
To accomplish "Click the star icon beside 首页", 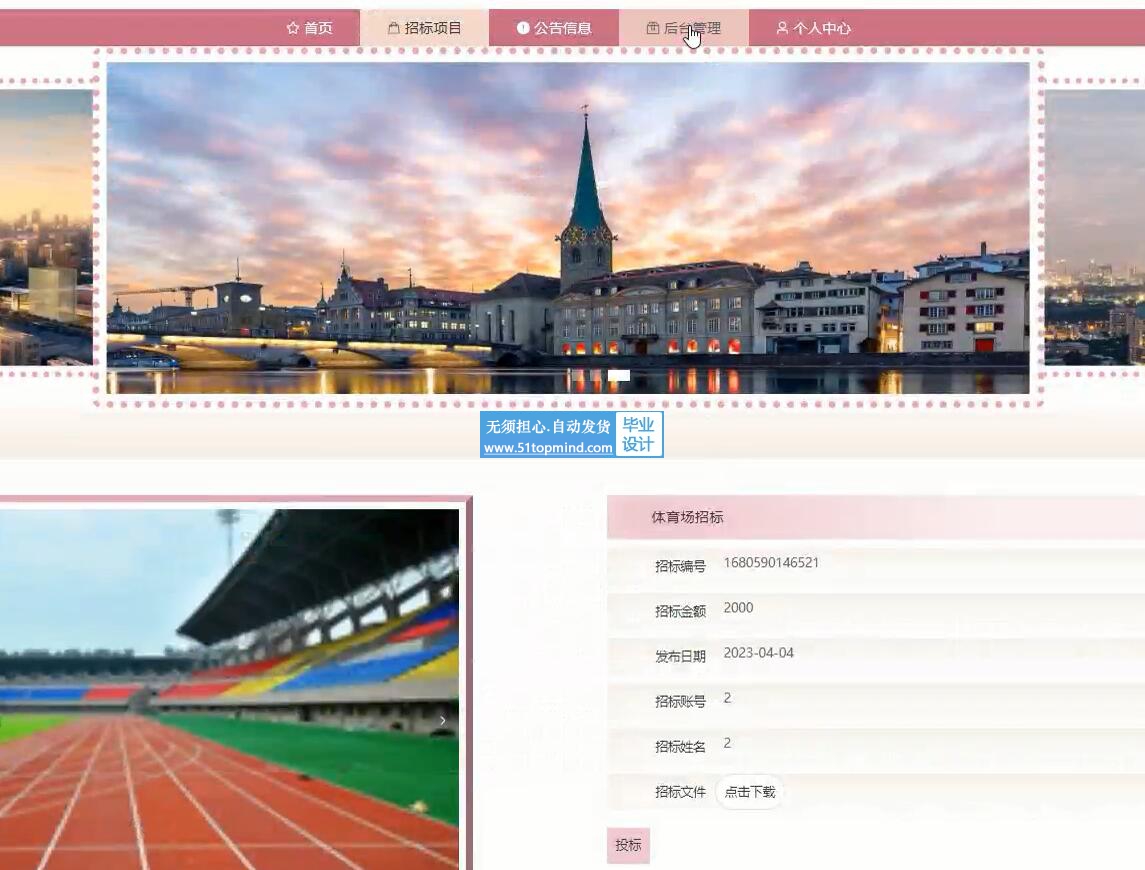I will [x=293, y=28].
